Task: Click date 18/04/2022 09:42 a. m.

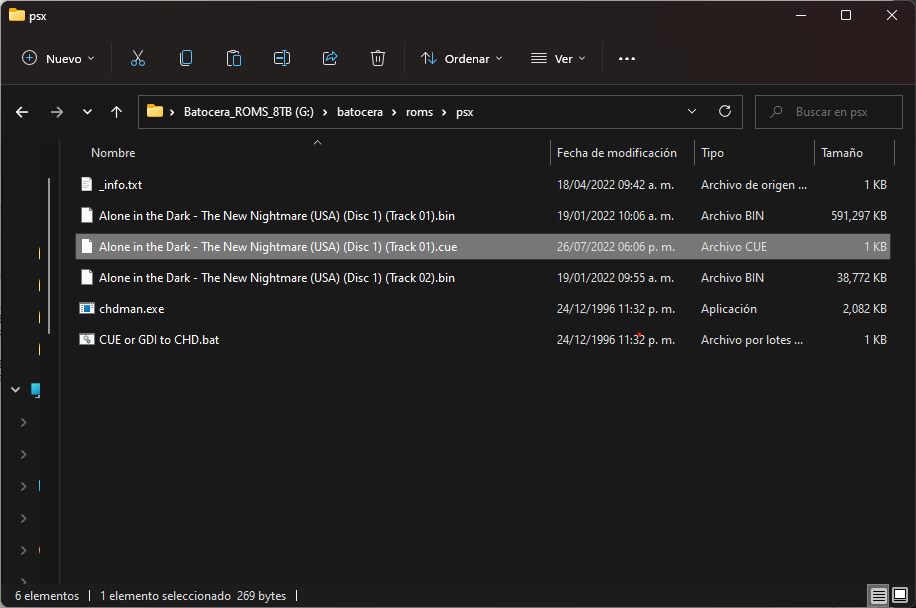Action: pos(615,185)
